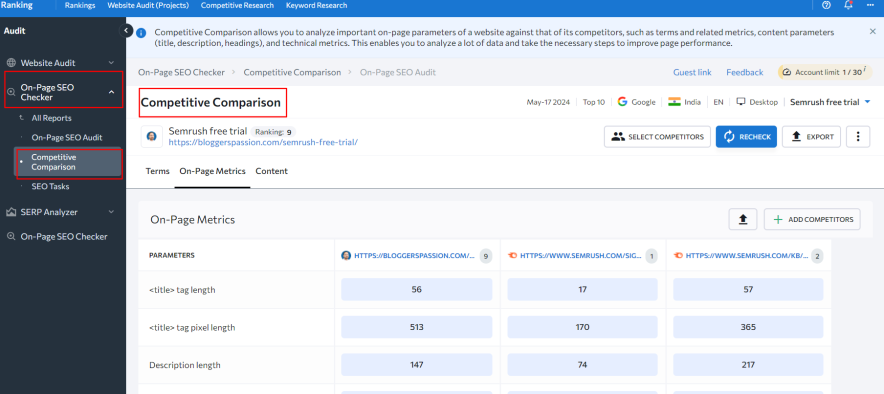
Task: Click bloggerspassion column favicon
Action: [346, 255]
